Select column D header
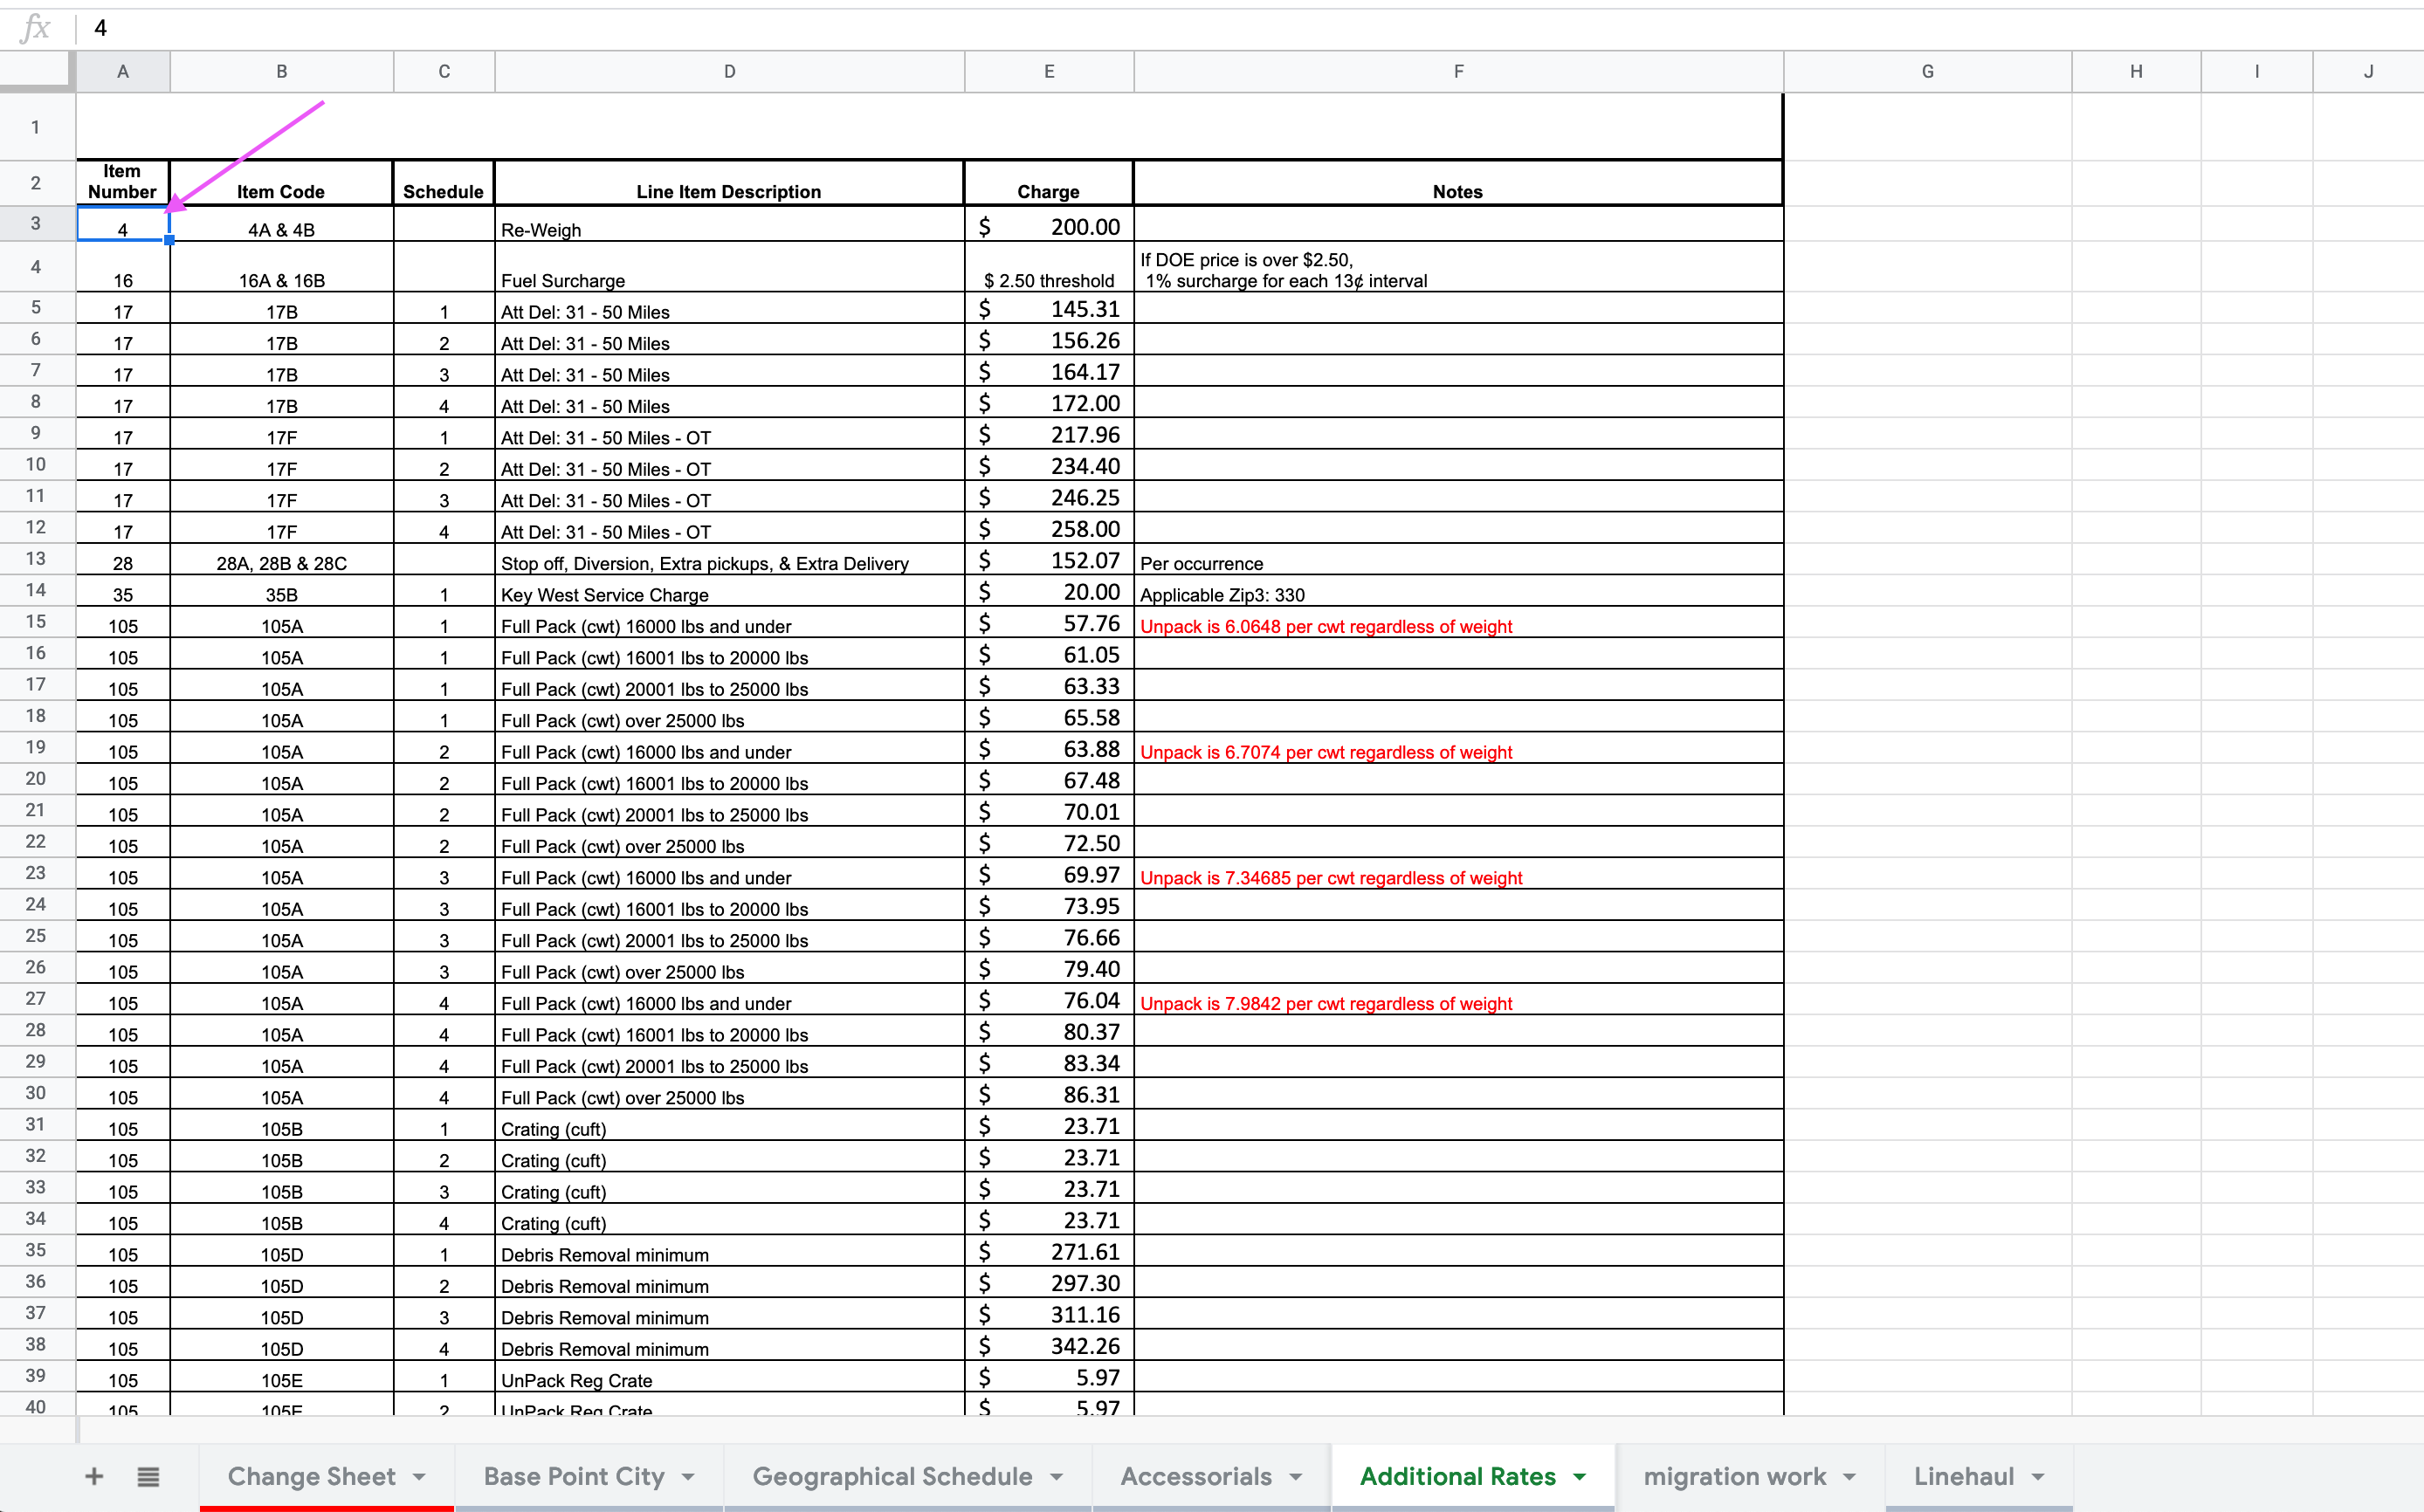The image size is (2424, 1512). coord(729,71)
